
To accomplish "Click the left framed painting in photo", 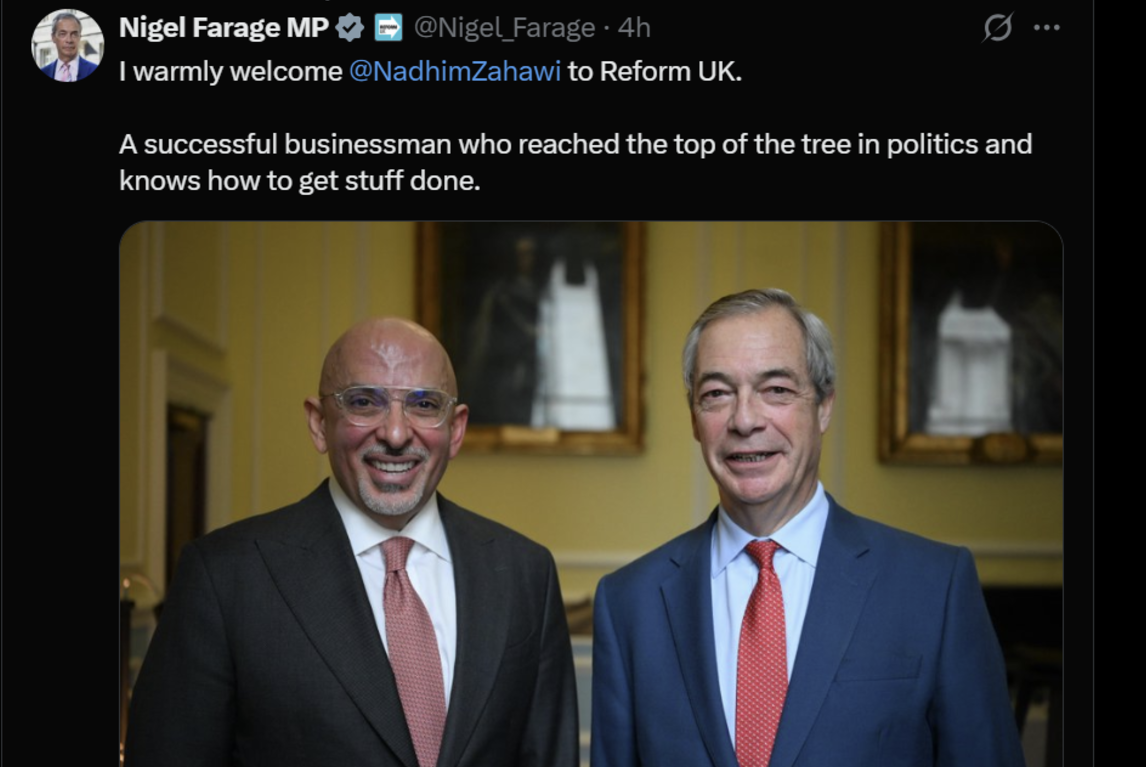I will point(532,336).
